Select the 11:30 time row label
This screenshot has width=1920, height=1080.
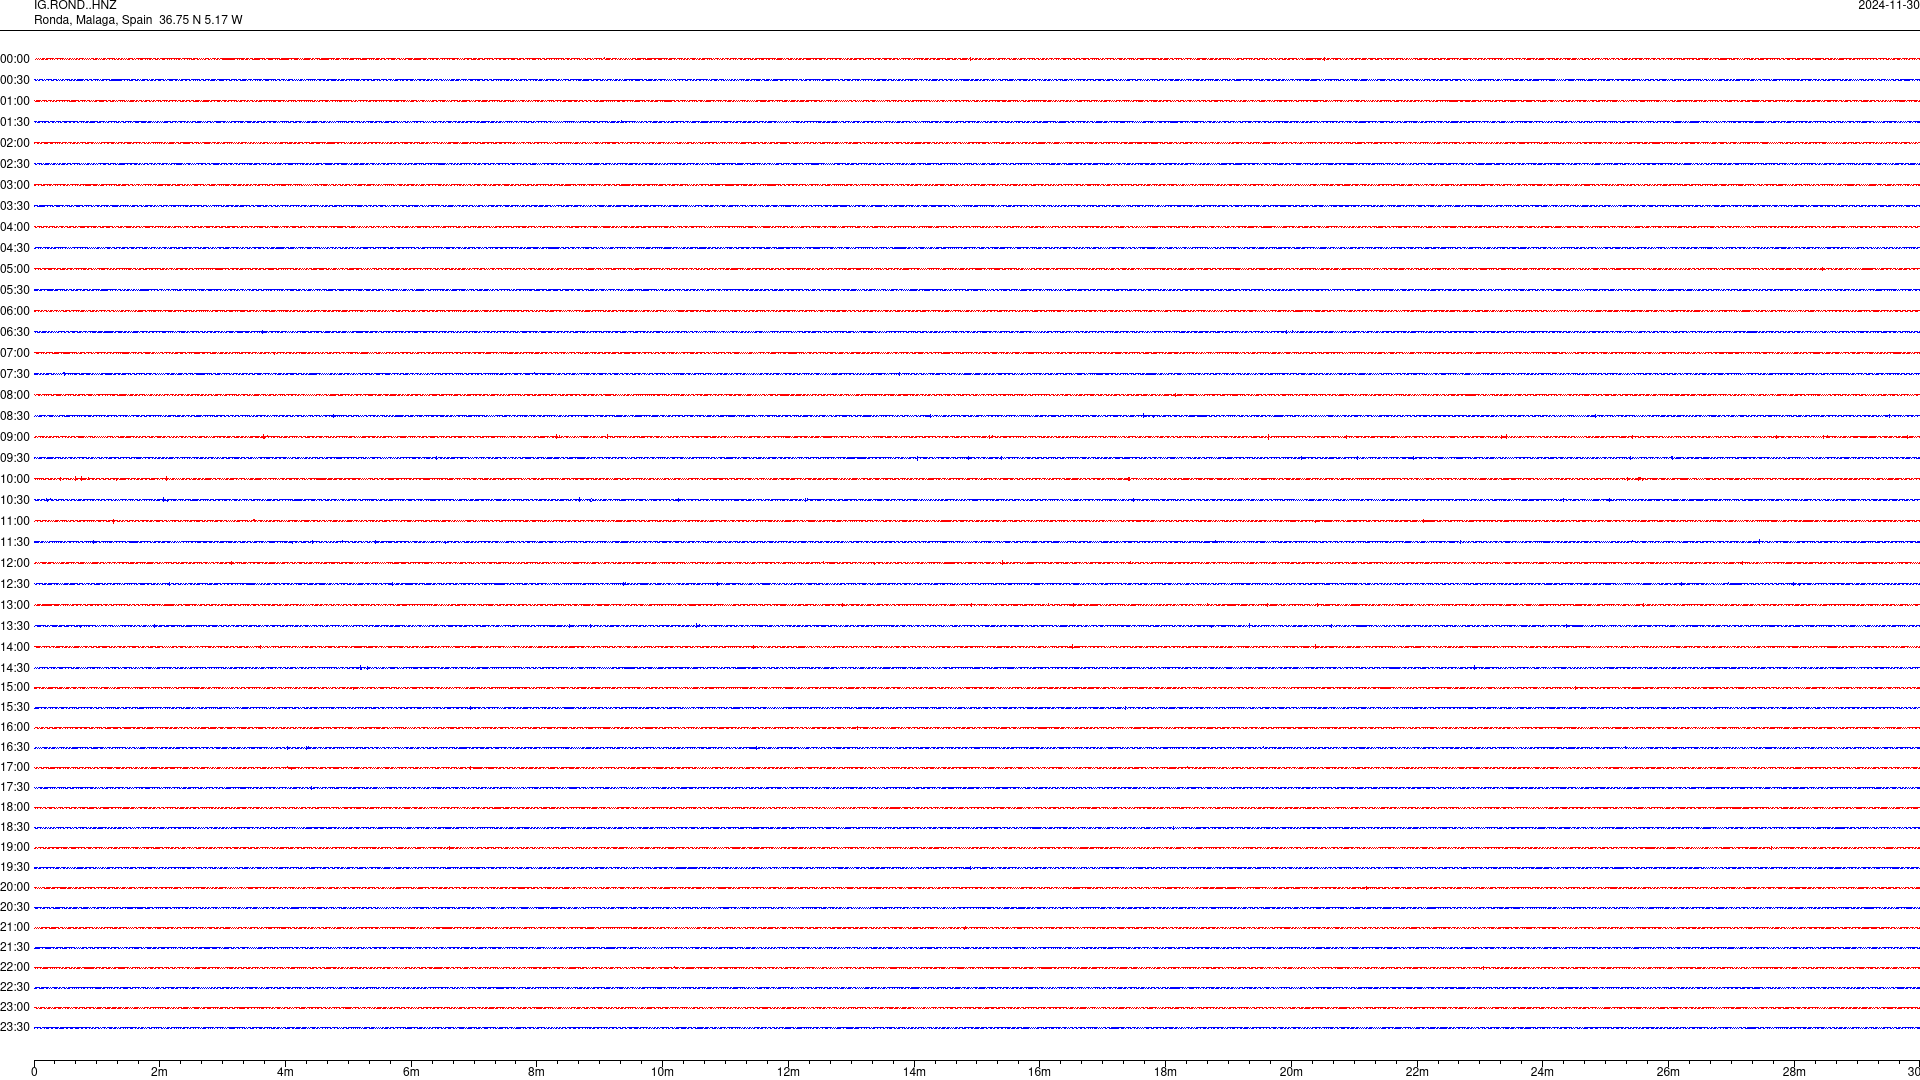tap(15, 542)
